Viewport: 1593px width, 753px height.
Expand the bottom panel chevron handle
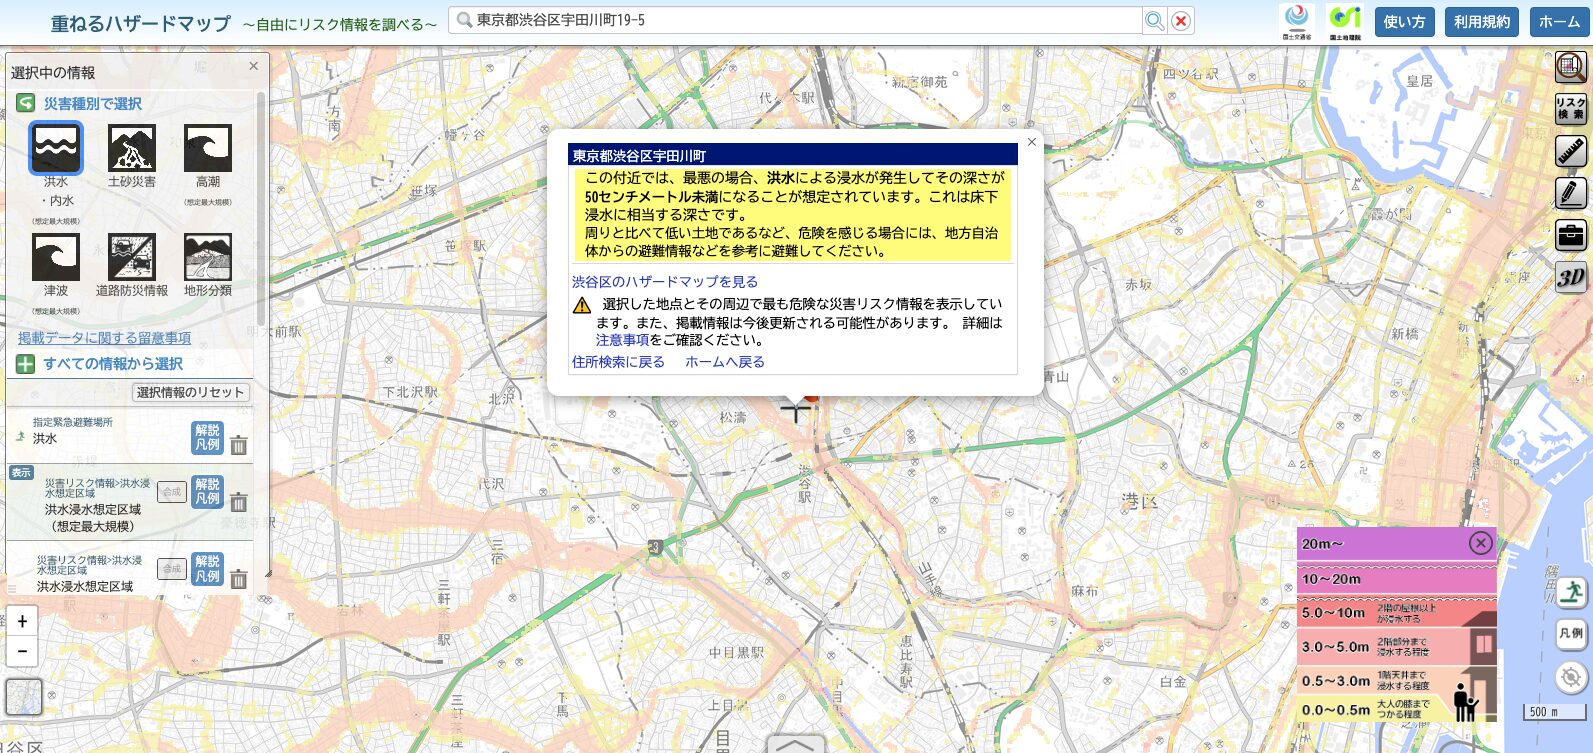(795, 745)
